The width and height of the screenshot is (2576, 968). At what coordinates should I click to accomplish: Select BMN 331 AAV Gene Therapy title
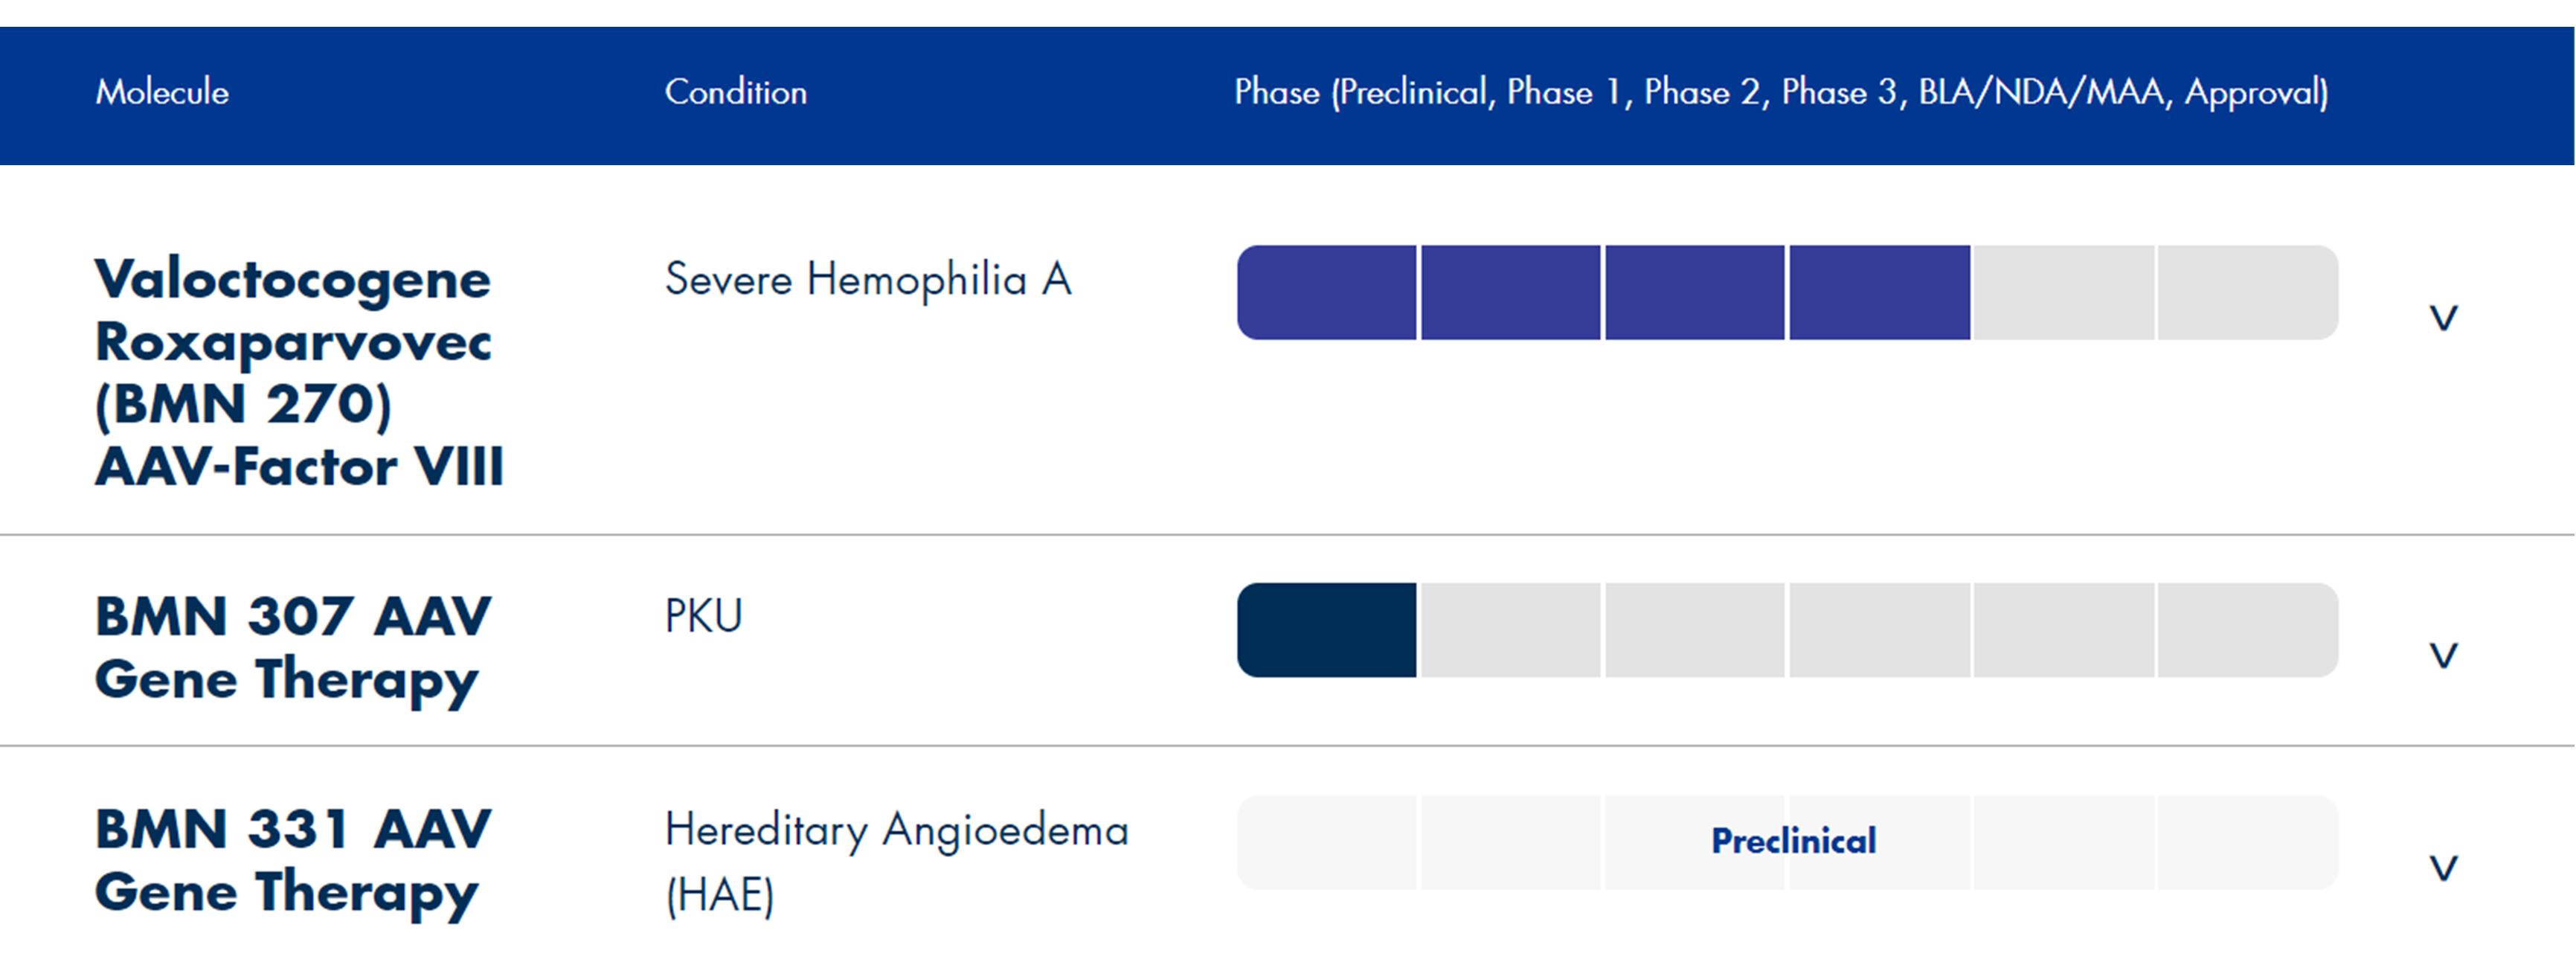(x=292, y=860)
